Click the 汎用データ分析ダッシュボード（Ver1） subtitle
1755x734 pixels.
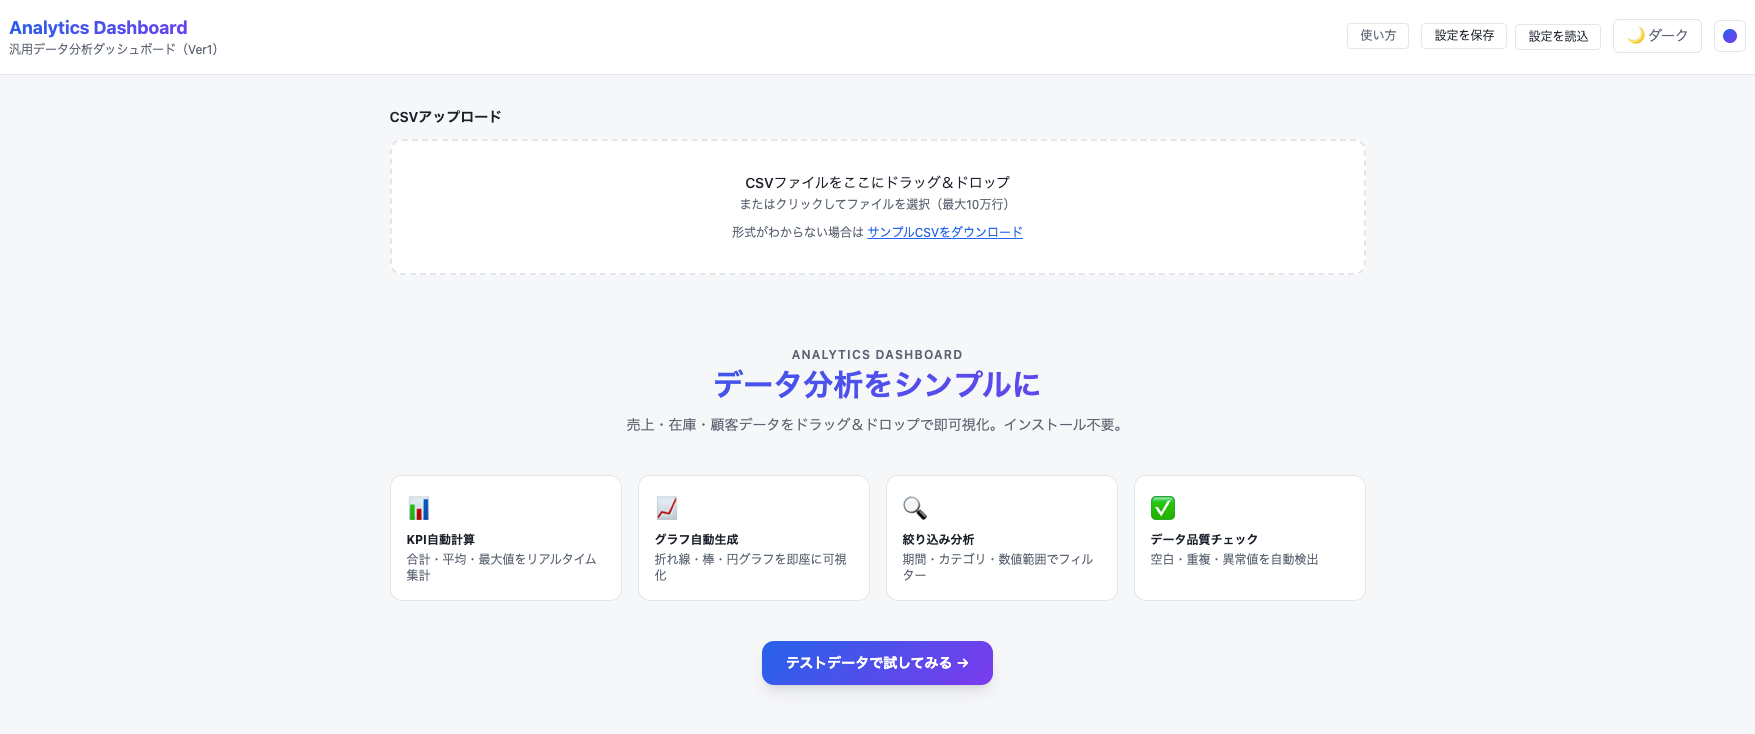tap(113, 49)
